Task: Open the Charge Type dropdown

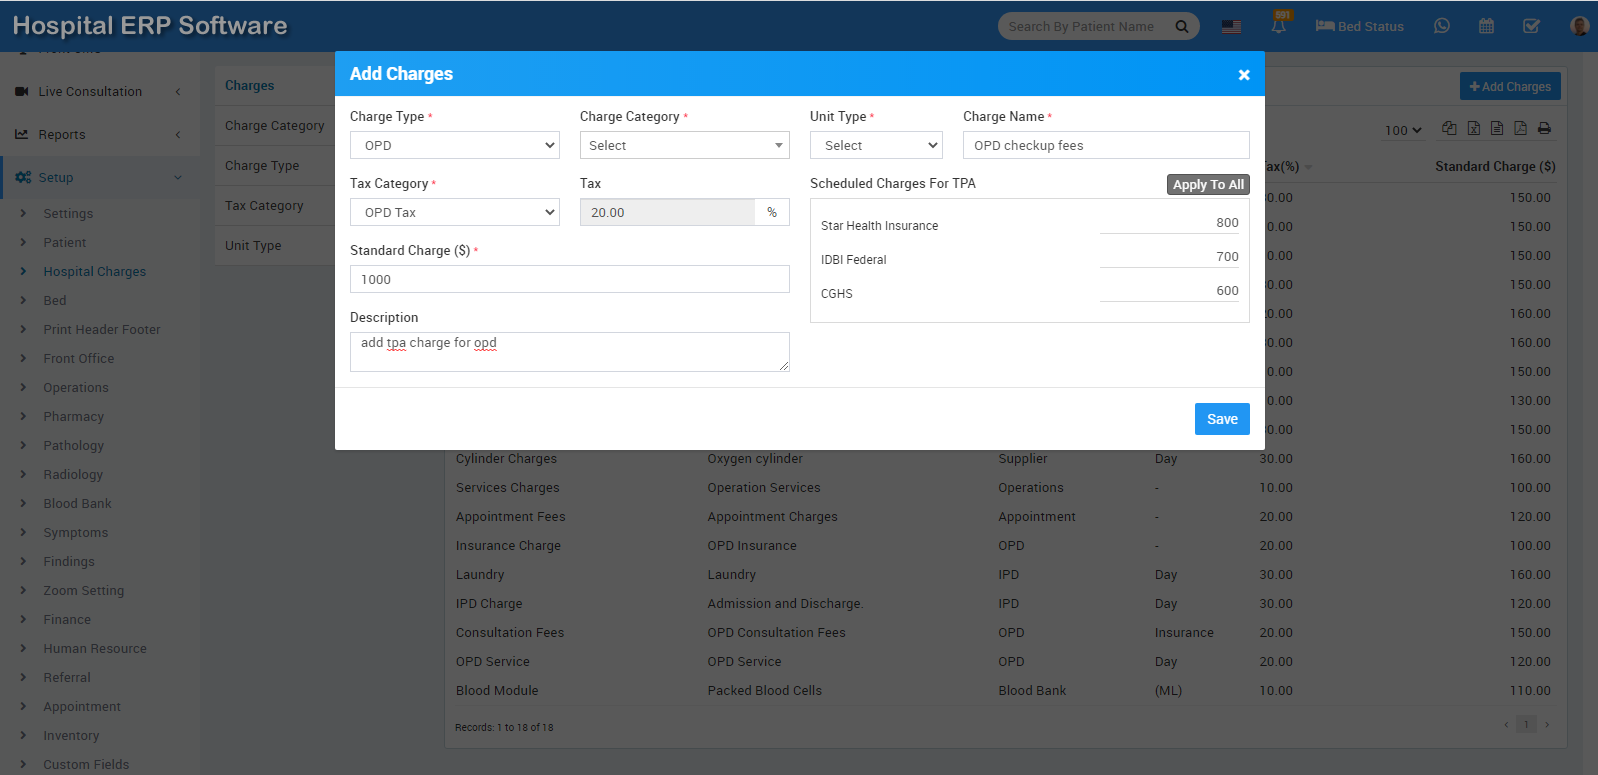Action: coord(454,145)
